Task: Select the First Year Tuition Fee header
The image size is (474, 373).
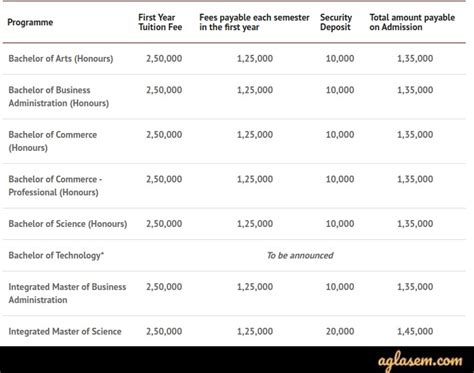Action: coord(160,22)
